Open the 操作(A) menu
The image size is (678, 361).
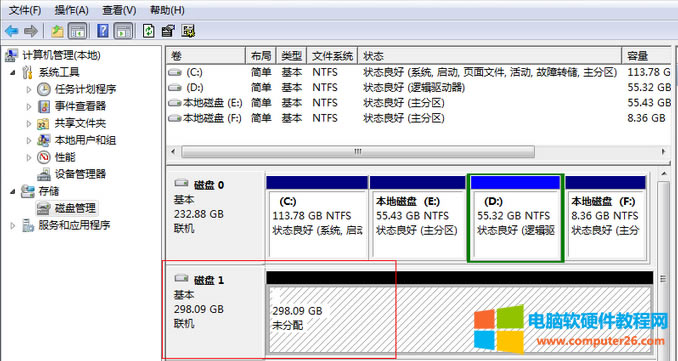pyautogui.click(x=71, y=10)
